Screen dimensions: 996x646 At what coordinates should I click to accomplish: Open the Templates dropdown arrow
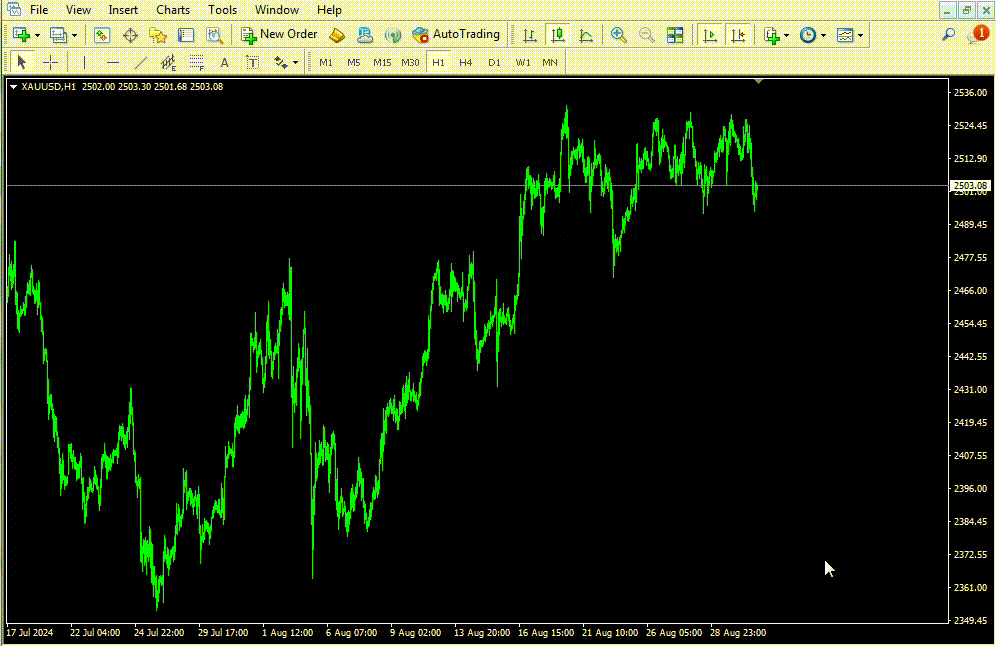coord(861,36)
